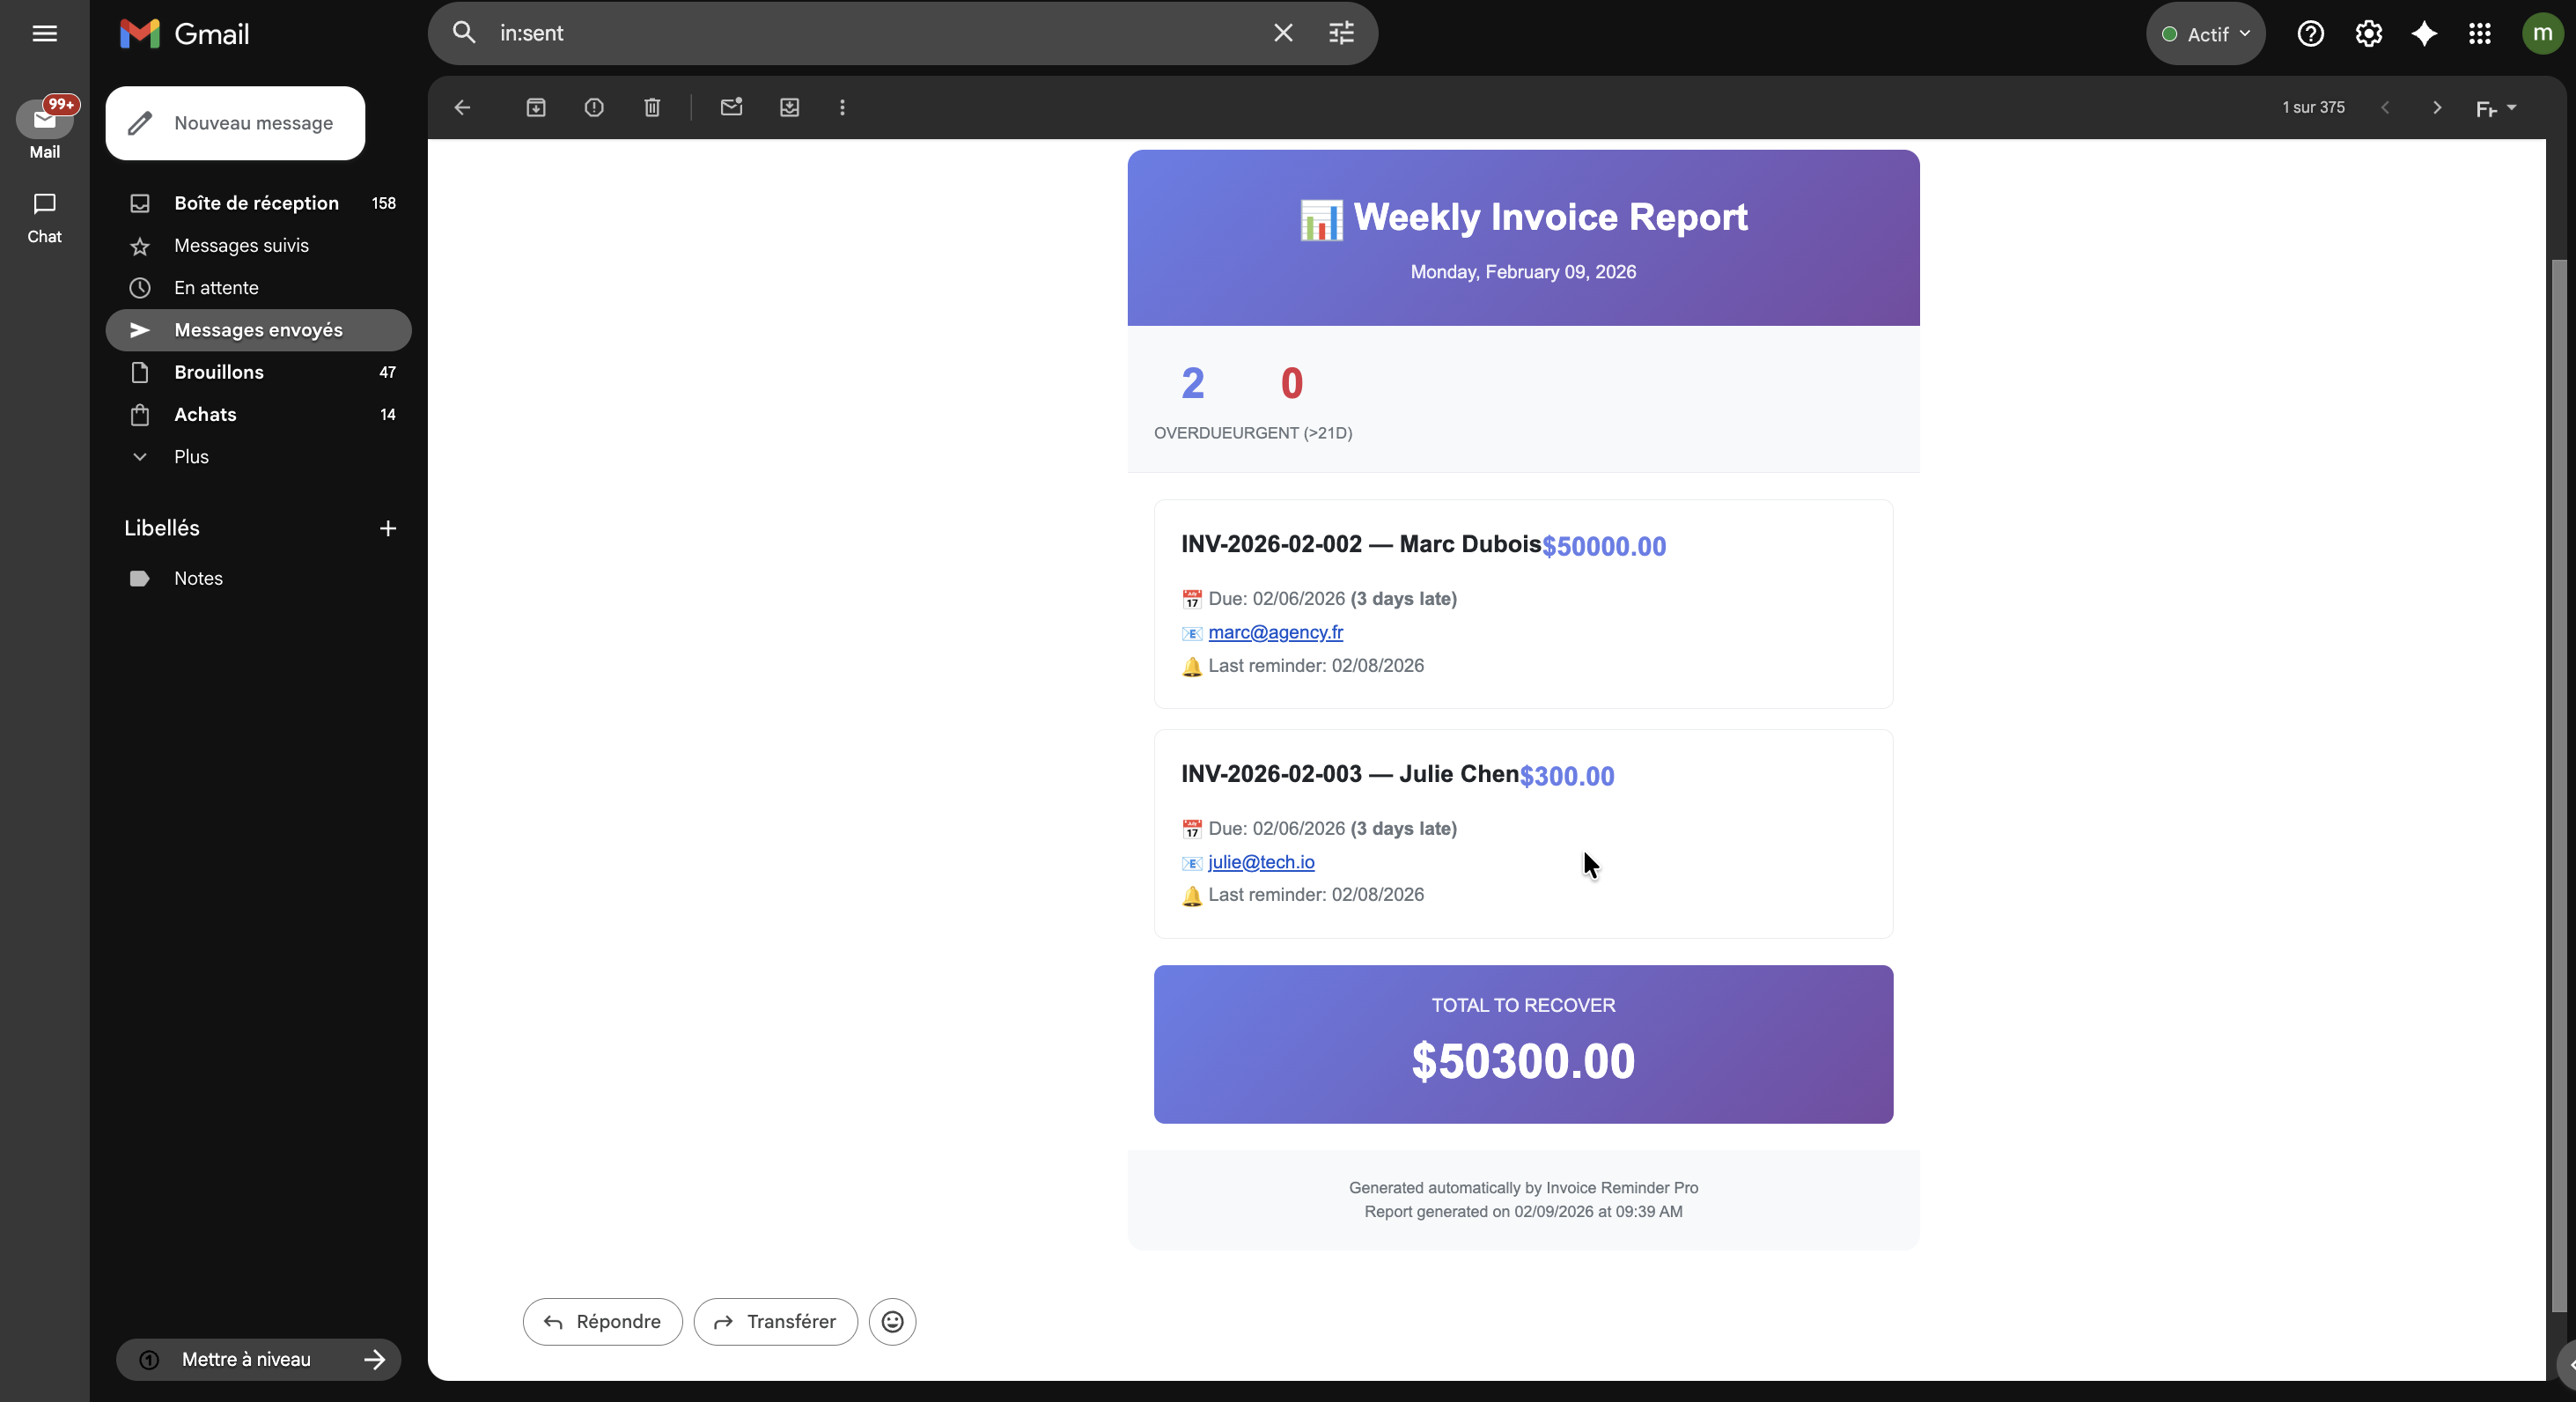The height and width of the screenshot is (1402, 2576).
Task: Expand the Plus section in sidebar
Action: coord(191,457)
